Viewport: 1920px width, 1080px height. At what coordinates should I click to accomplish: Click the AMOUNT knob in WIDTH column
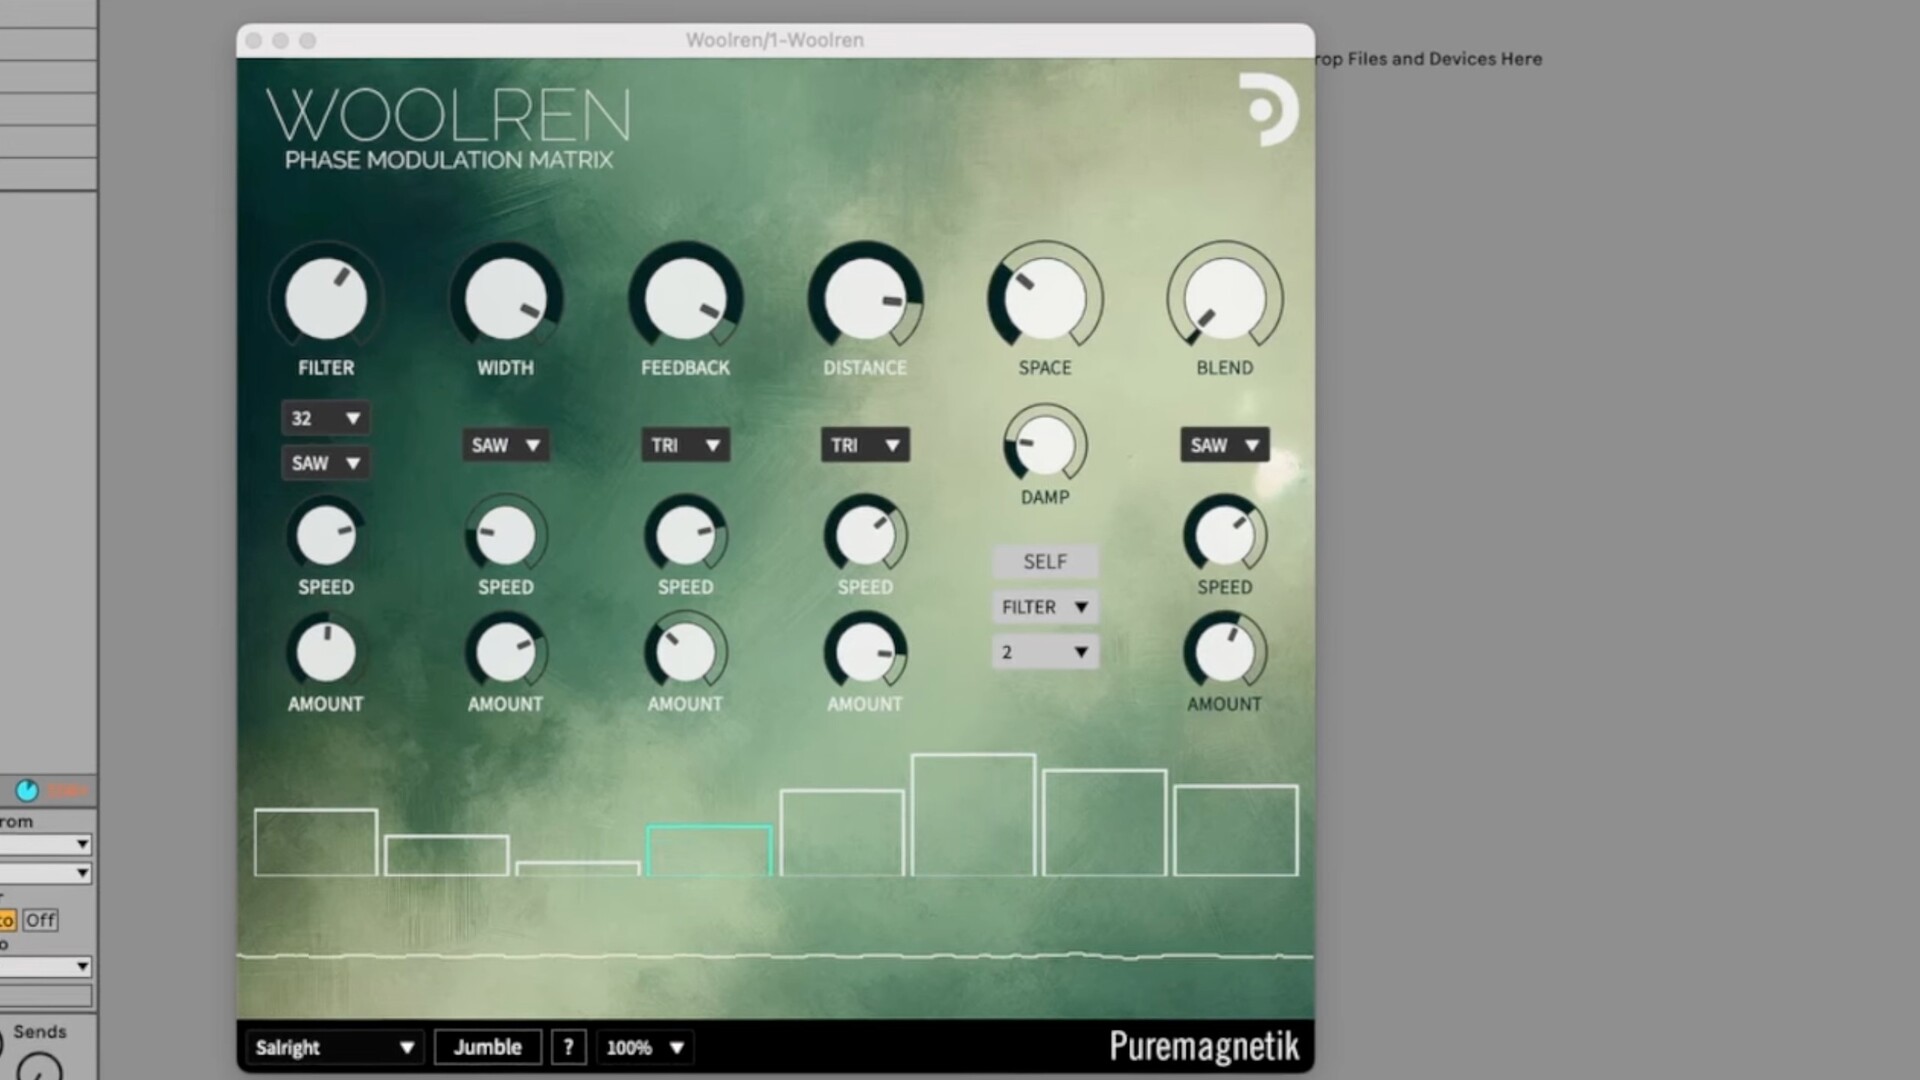click(506, 653)
